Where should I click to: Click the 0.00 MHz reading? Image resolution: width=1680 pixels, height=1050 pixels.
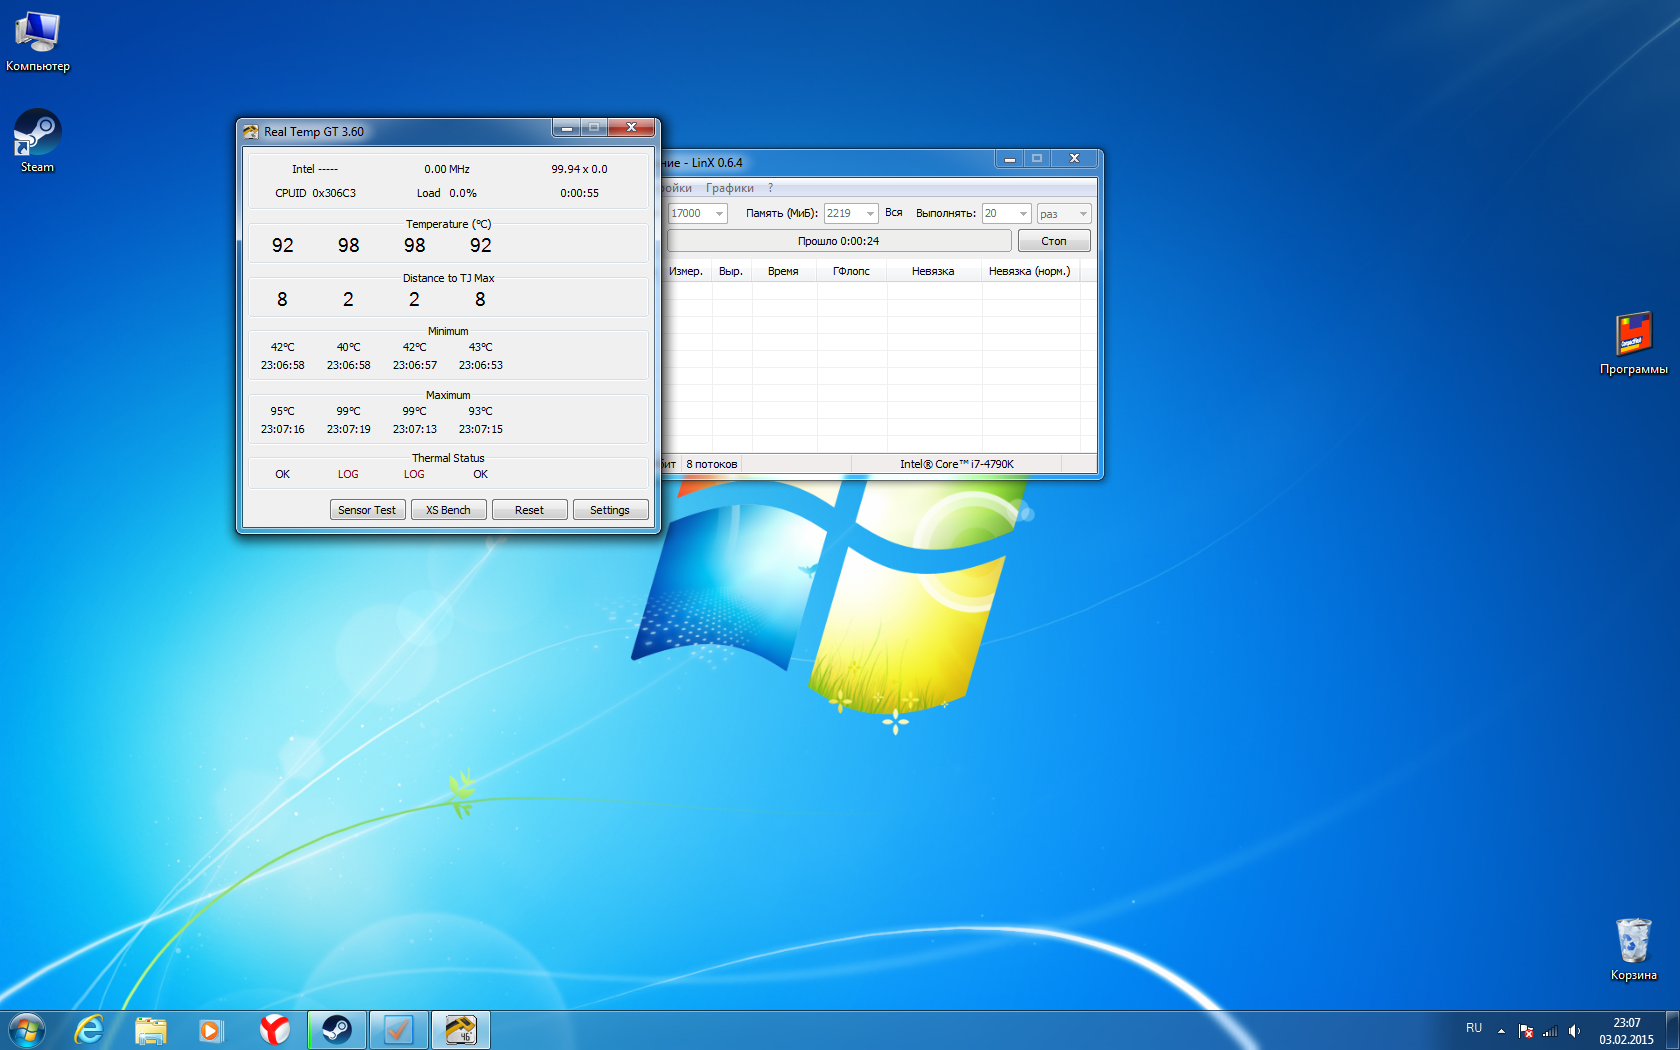[446, 169]
